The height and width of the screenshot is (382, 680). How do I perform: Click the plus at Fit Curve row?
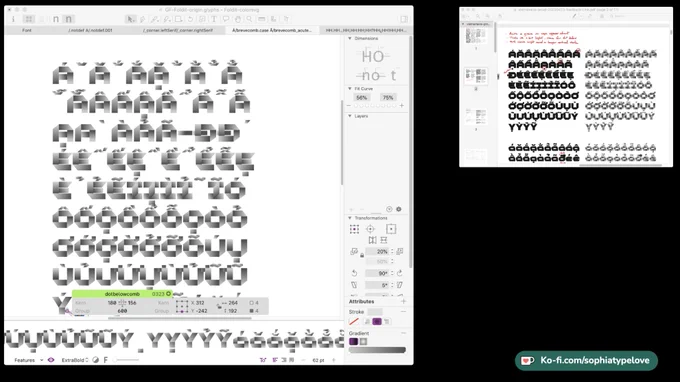pyautogui.click(x=402, y=105)
